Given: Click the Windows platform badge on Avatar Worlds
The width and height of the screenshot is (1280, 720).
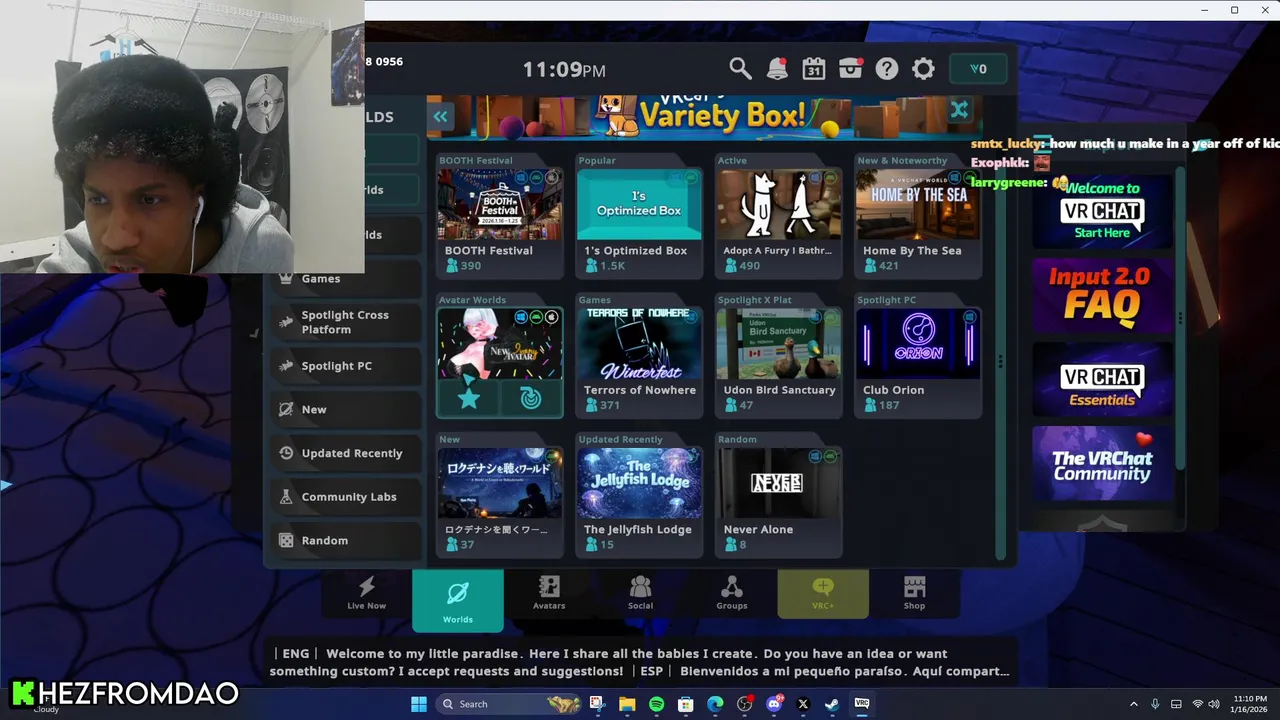Looking at the screenshot, I should (x=521, y=317).
